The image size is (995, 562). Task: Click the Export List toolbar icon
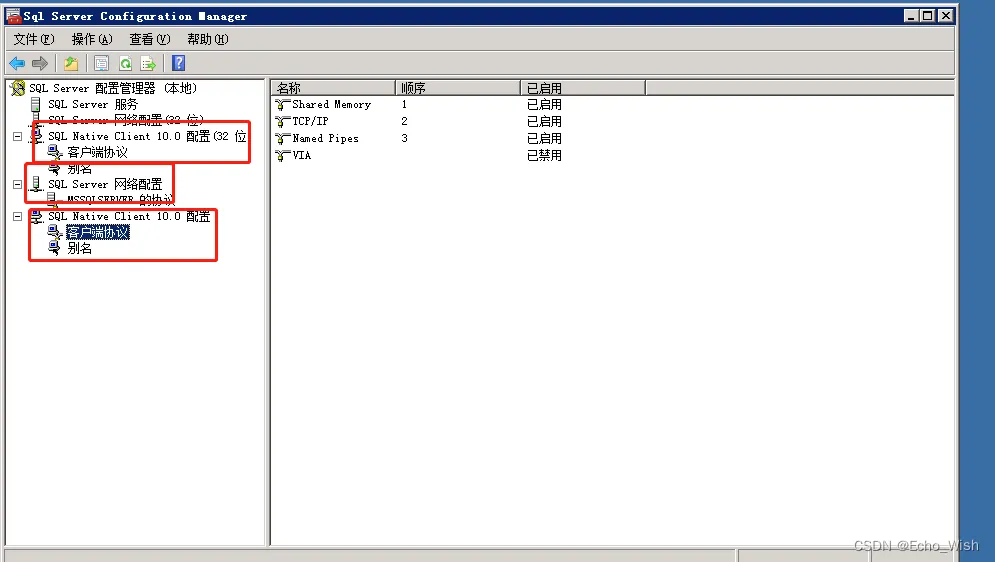(x=148, y=63)
